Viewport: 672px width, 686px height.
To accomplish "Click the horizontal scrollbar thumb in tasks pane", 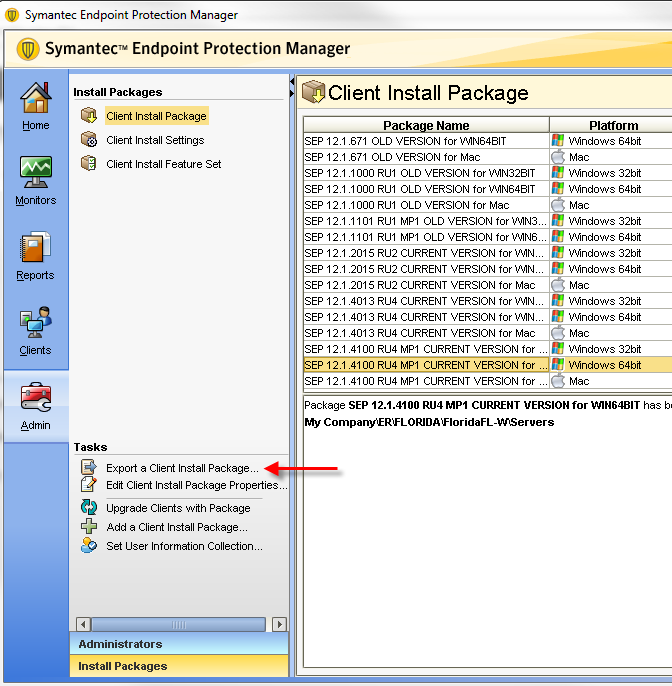I will [x=178, y=624].
